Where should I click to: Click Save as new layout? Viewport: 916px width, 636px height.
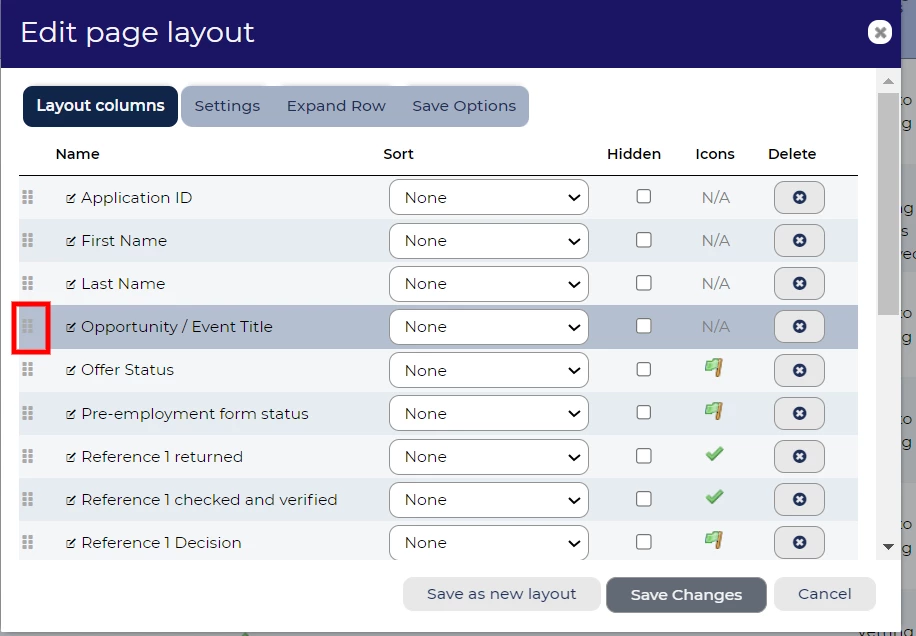coord(501,594)
